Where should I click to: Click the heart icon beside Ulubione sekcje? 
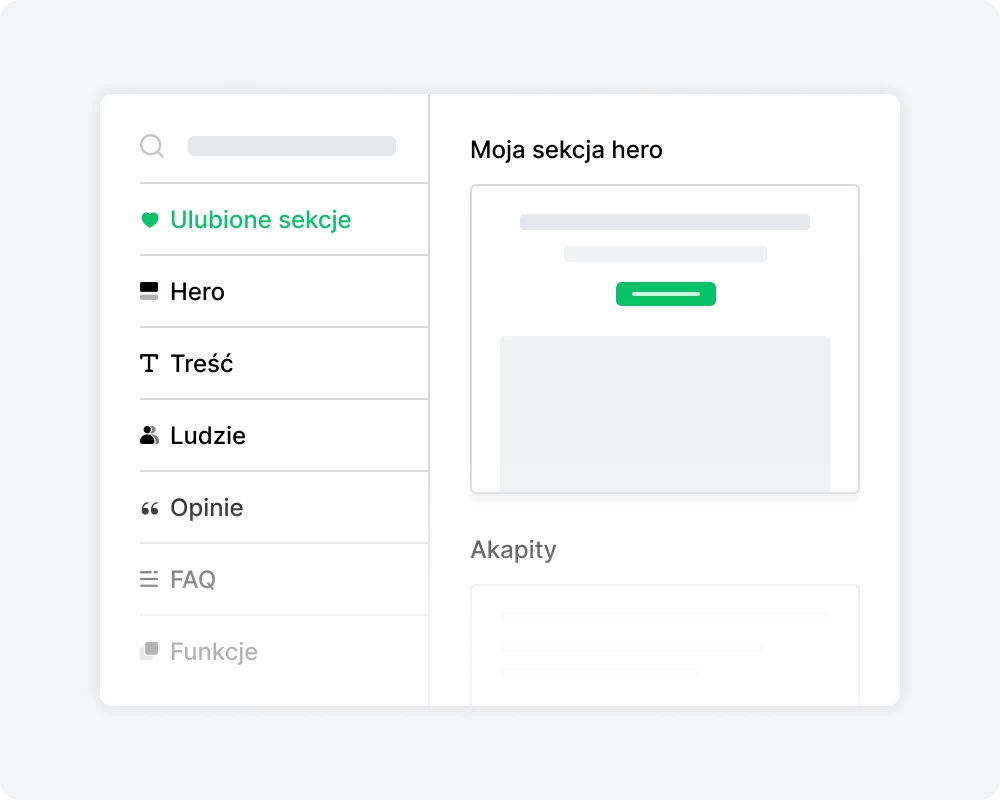pyautogui.click(x=149, y=220)
